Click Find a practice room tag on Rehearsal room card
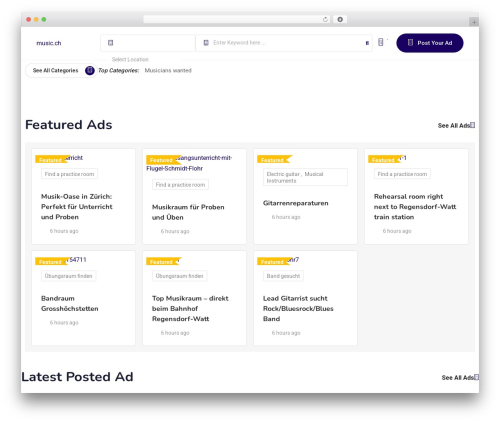The width and height of the screenshot is (500, 423). click(402, 174)
